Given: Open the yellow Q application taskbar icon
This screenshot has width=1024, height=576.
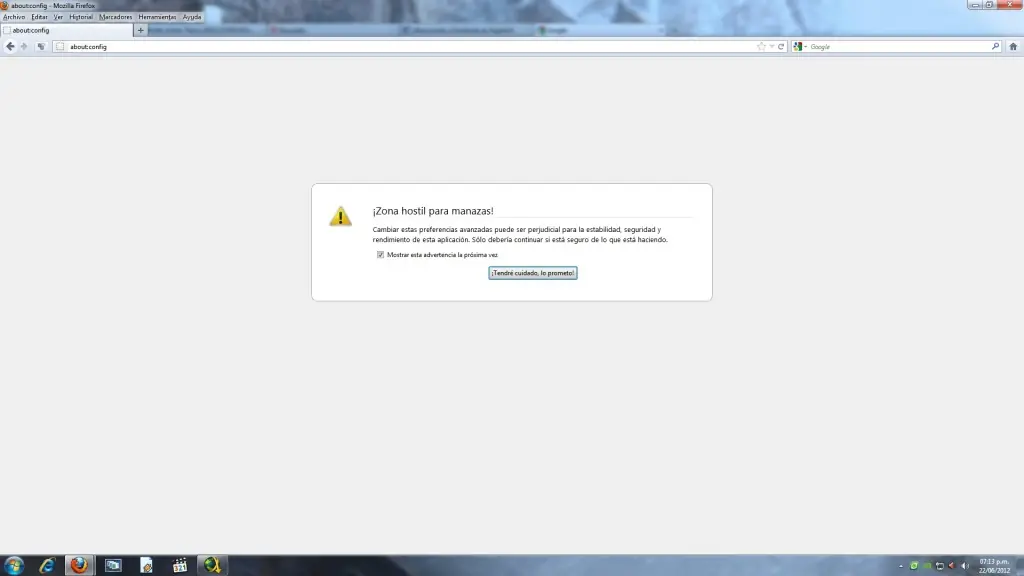Looking at the screenshot, I should (x=212, y=565).
